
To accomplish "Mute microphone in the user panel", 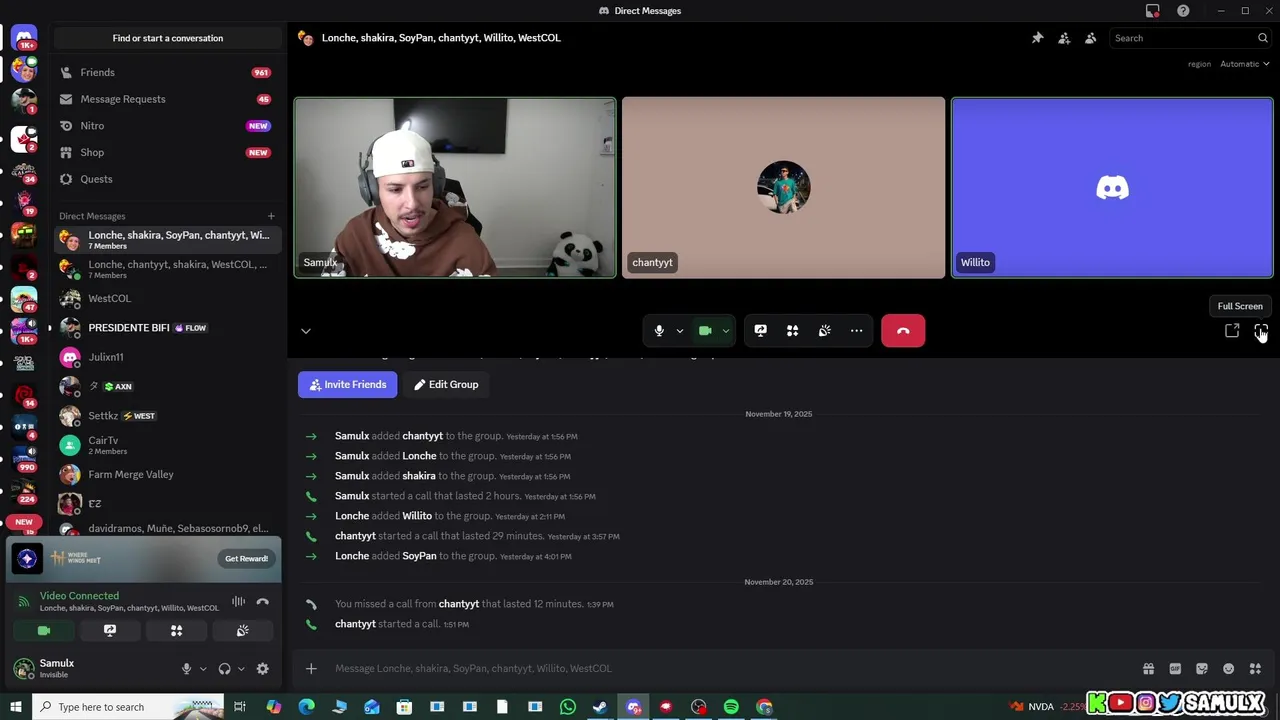I will [x=186, y=669].
